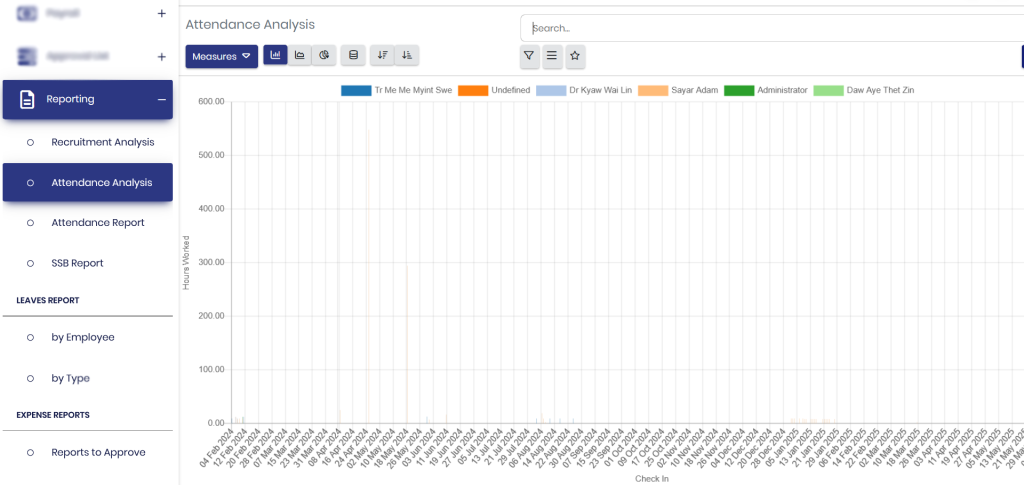Sort chart in descending order

(383, 55)
